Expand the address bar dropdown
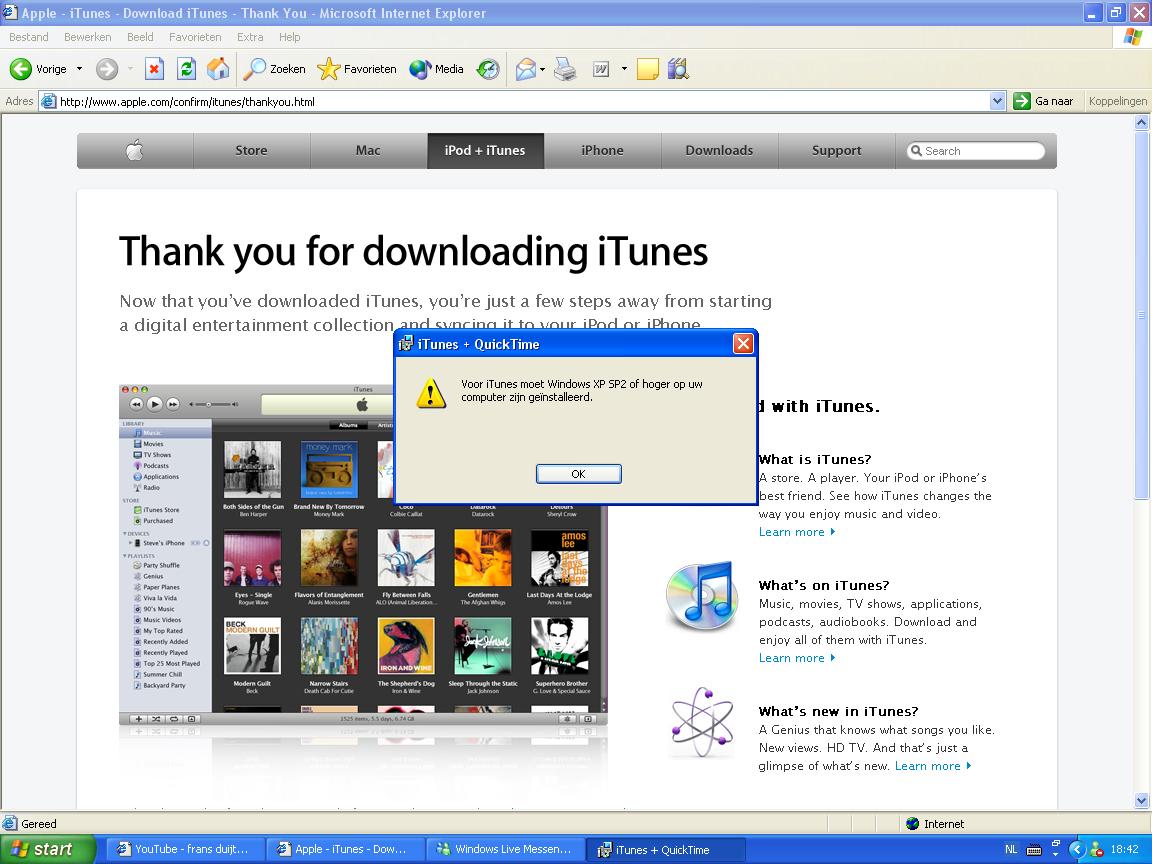The width and height of the screenshot is (1152, 864). click(997, 101)
